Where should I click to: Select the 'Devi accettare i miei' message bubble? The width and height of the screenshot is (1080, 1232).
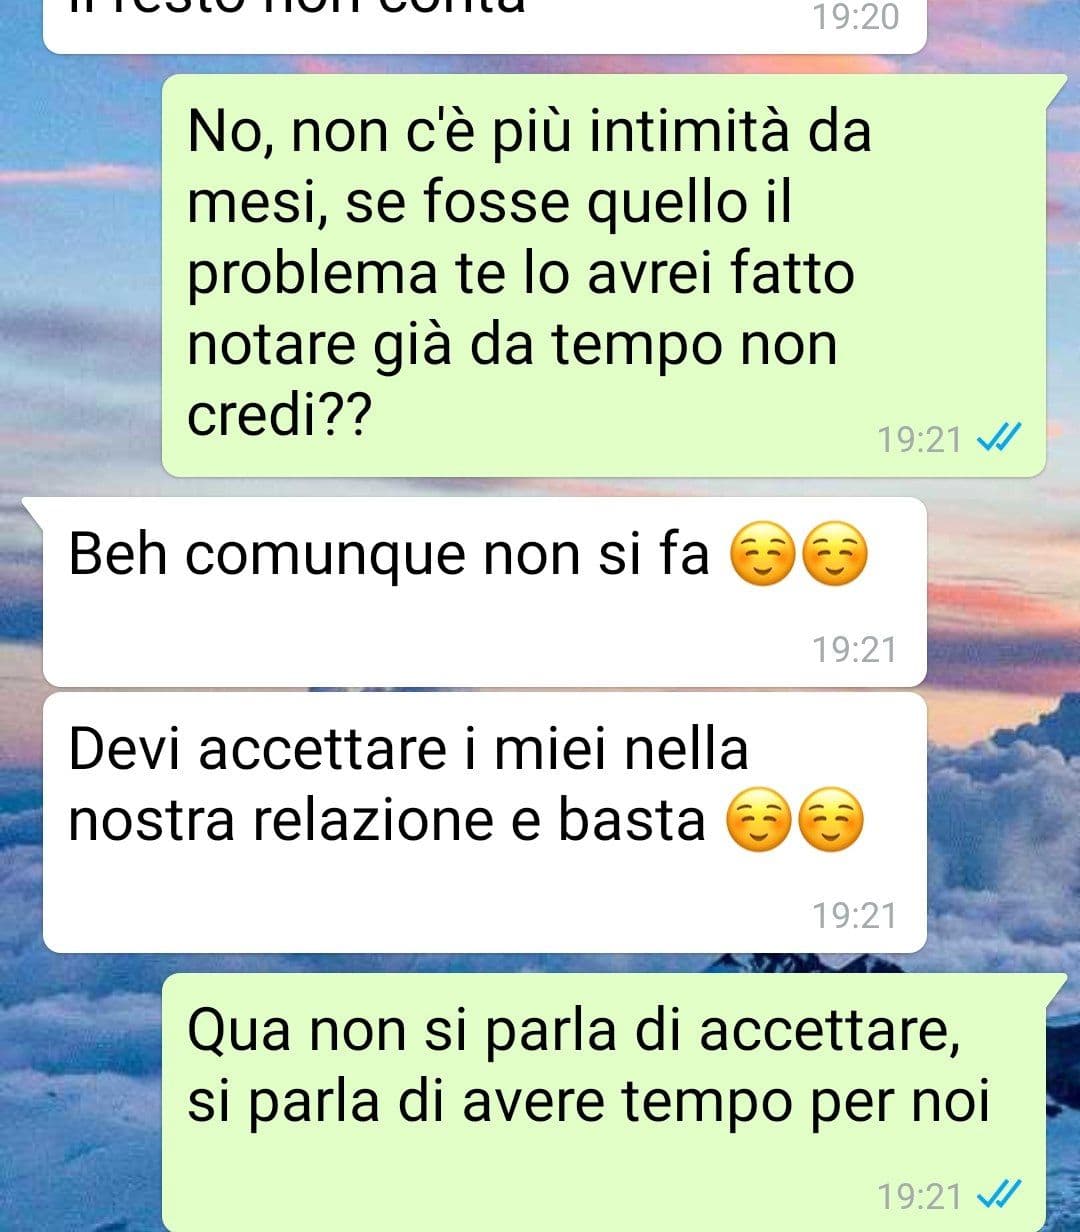[484, 822]
